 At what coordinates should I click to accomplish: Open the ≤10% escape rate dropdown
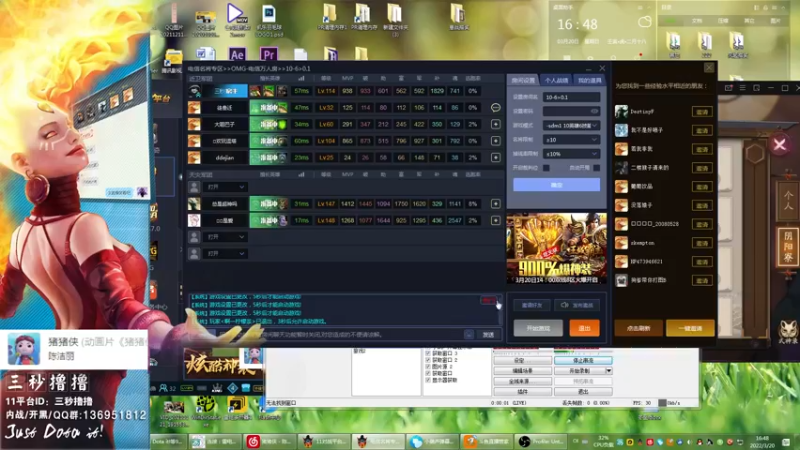point(571,154)
